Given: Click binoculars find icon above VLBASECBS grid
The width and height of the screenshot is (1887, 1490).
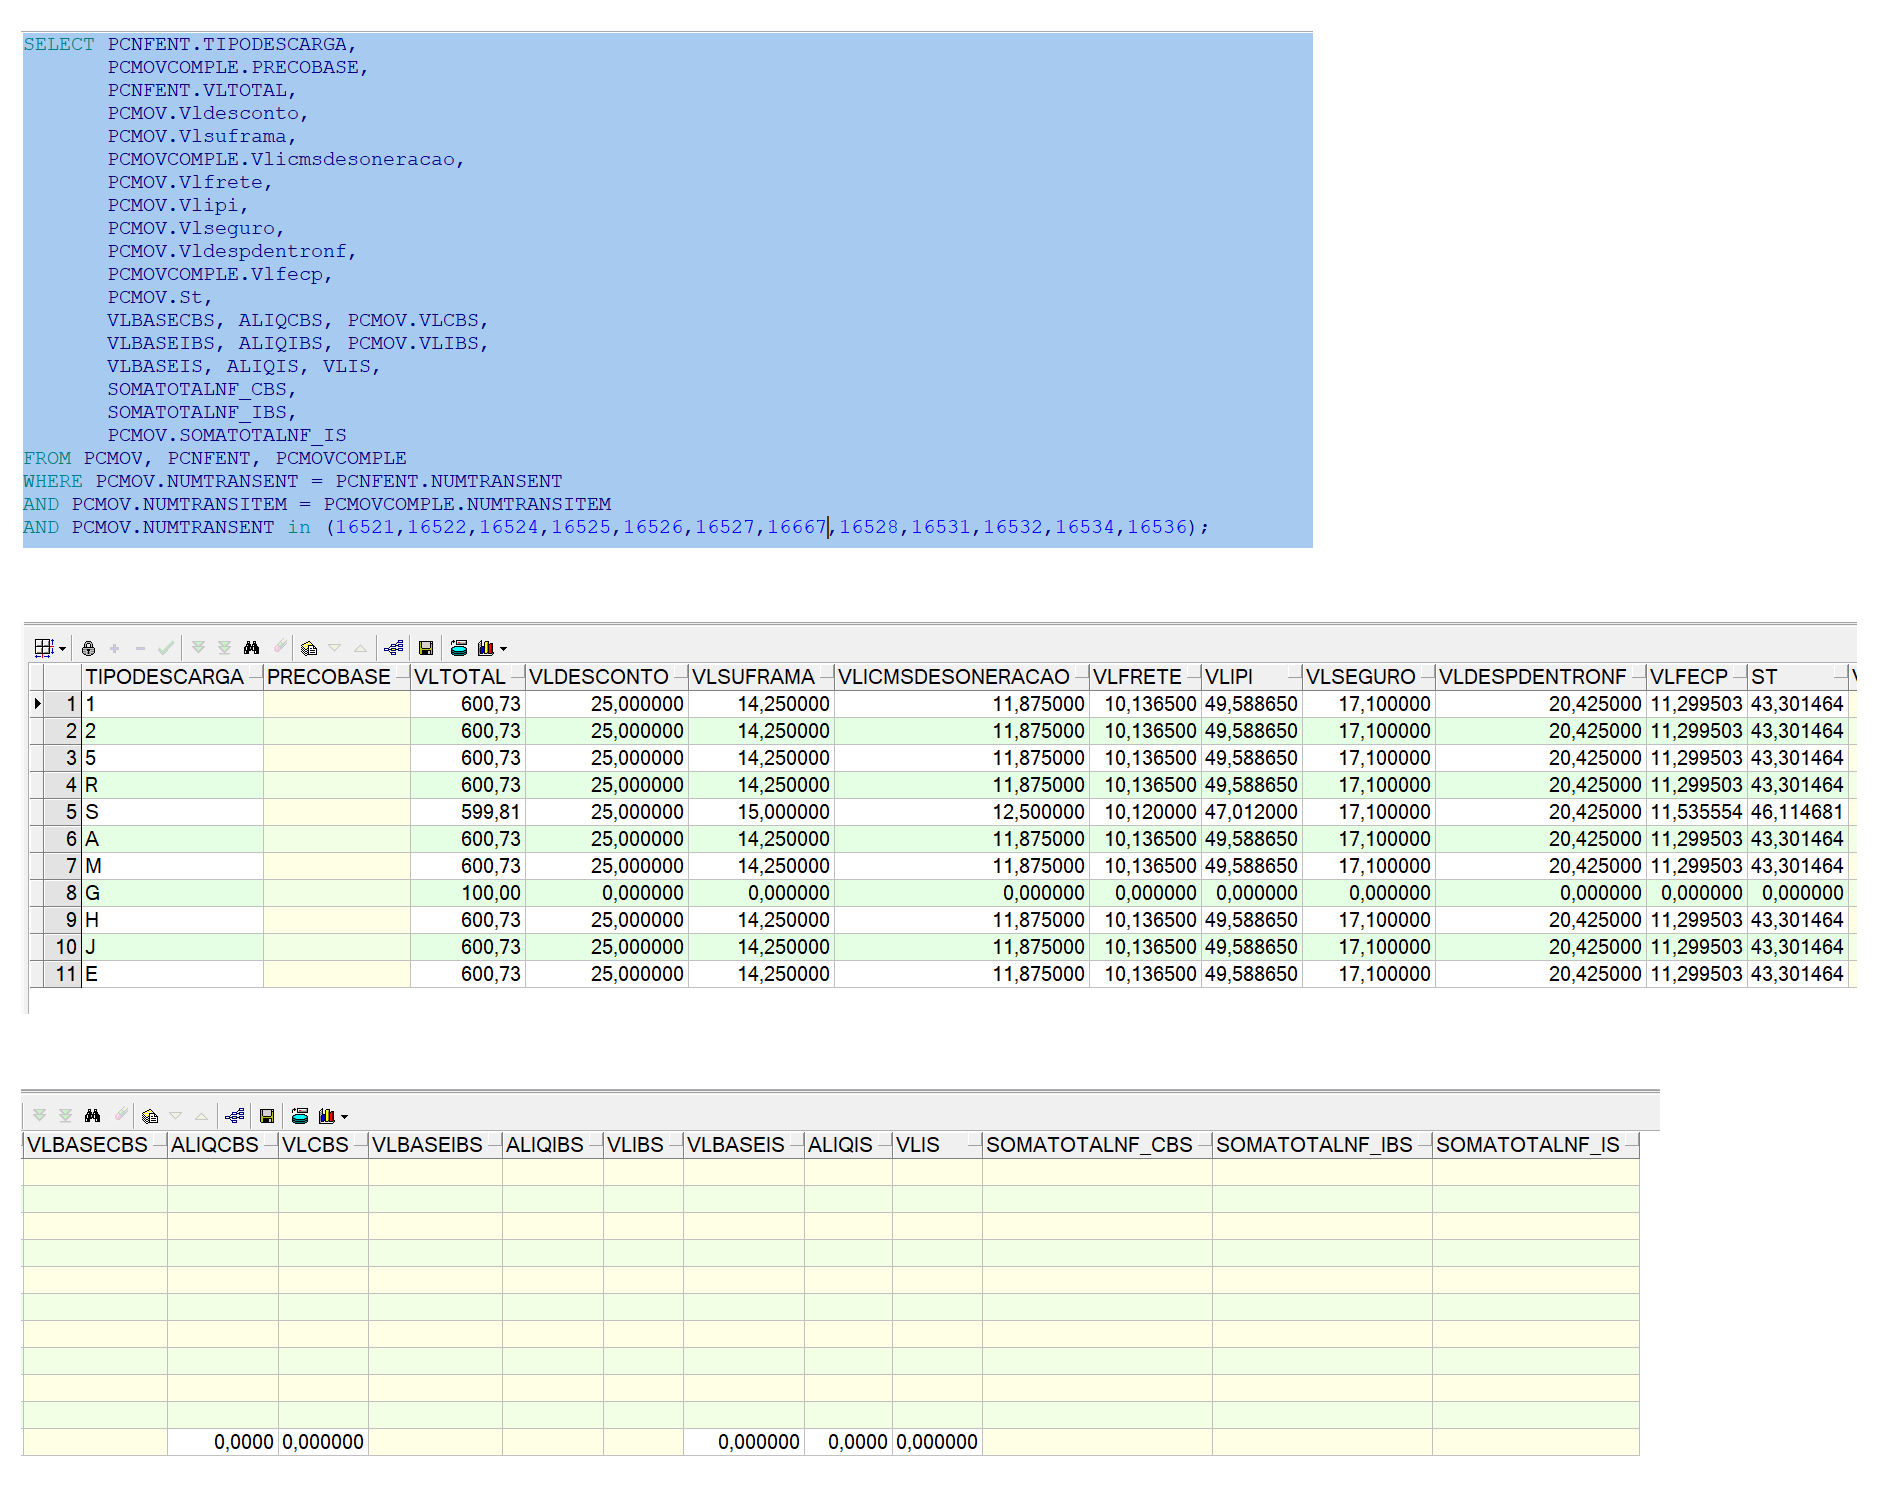Looking at the screenshot, I should click(92, 1116).
